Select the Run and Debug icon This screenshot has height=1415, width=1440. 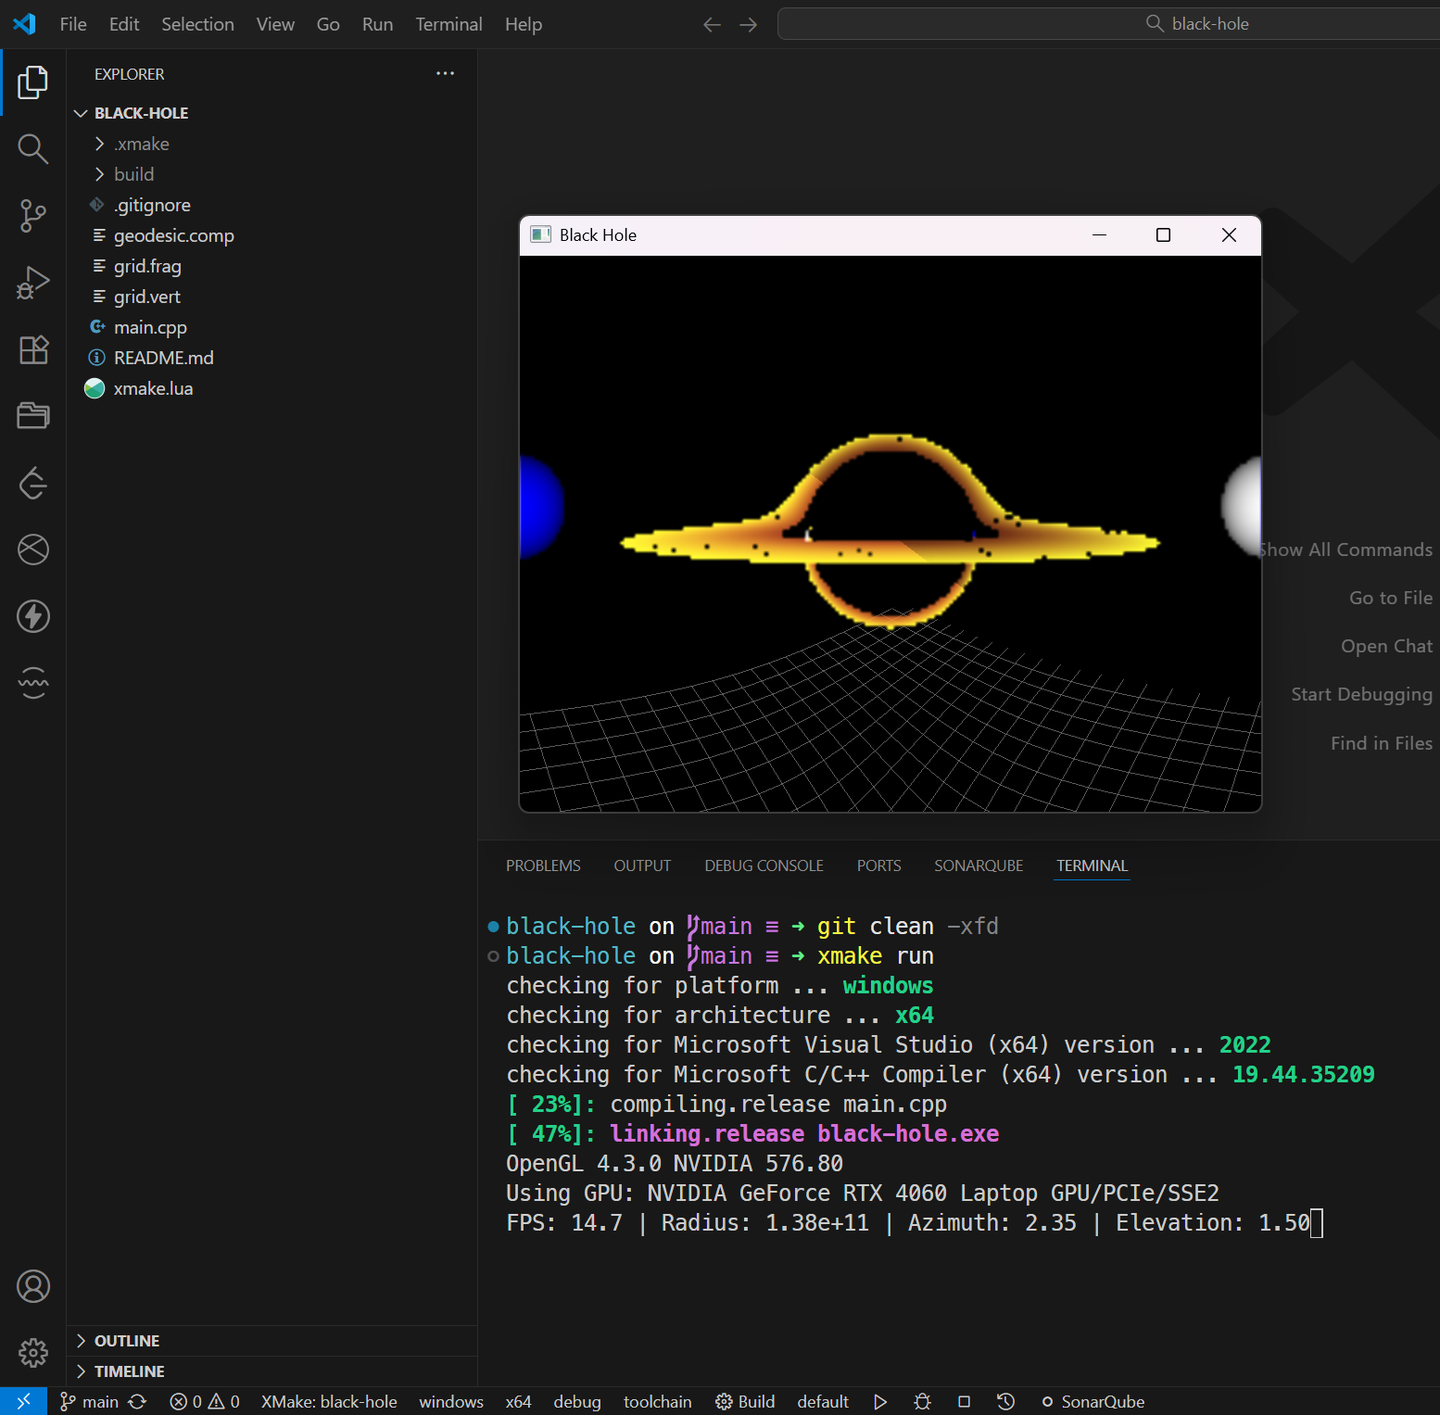33,283
